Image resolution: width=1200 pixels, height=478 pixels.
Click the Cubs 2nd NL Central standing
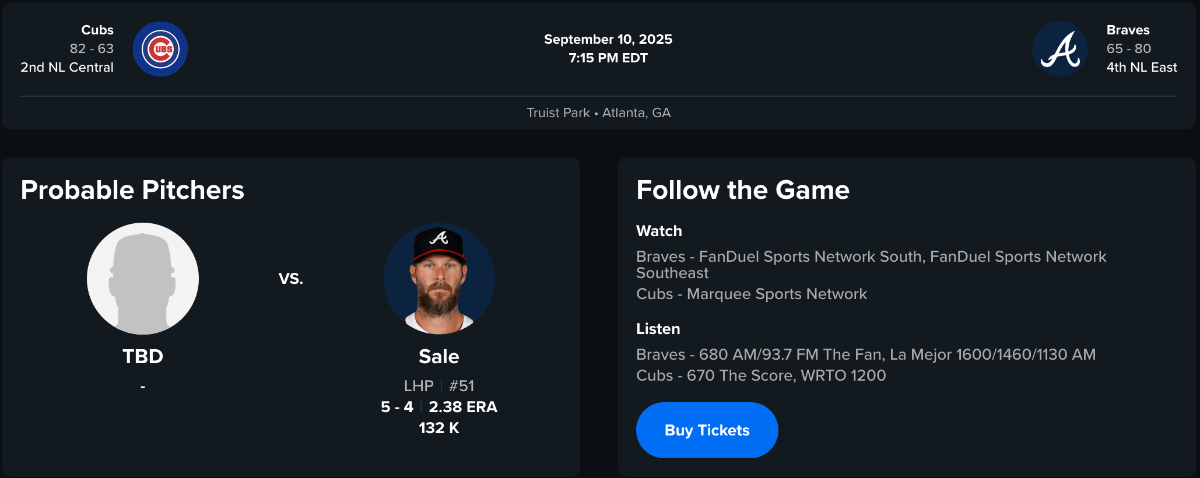[x=67, y=67]
